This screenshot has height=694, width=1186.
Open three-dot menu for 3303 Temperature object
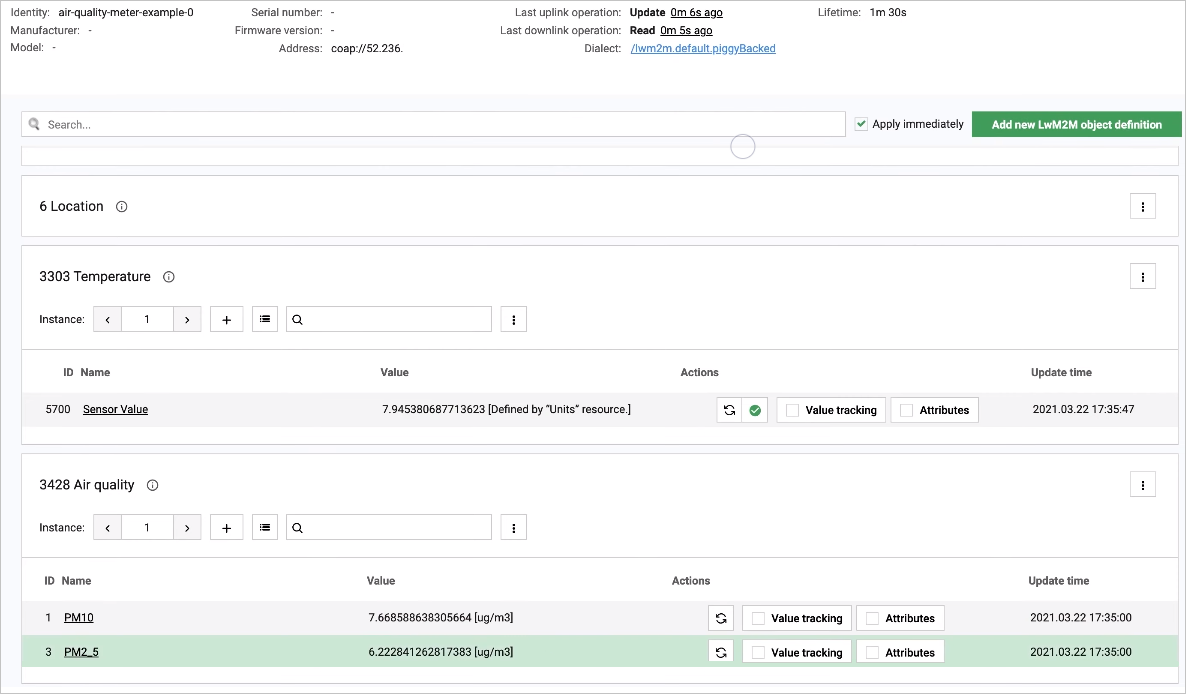[x=1143, y=277]
